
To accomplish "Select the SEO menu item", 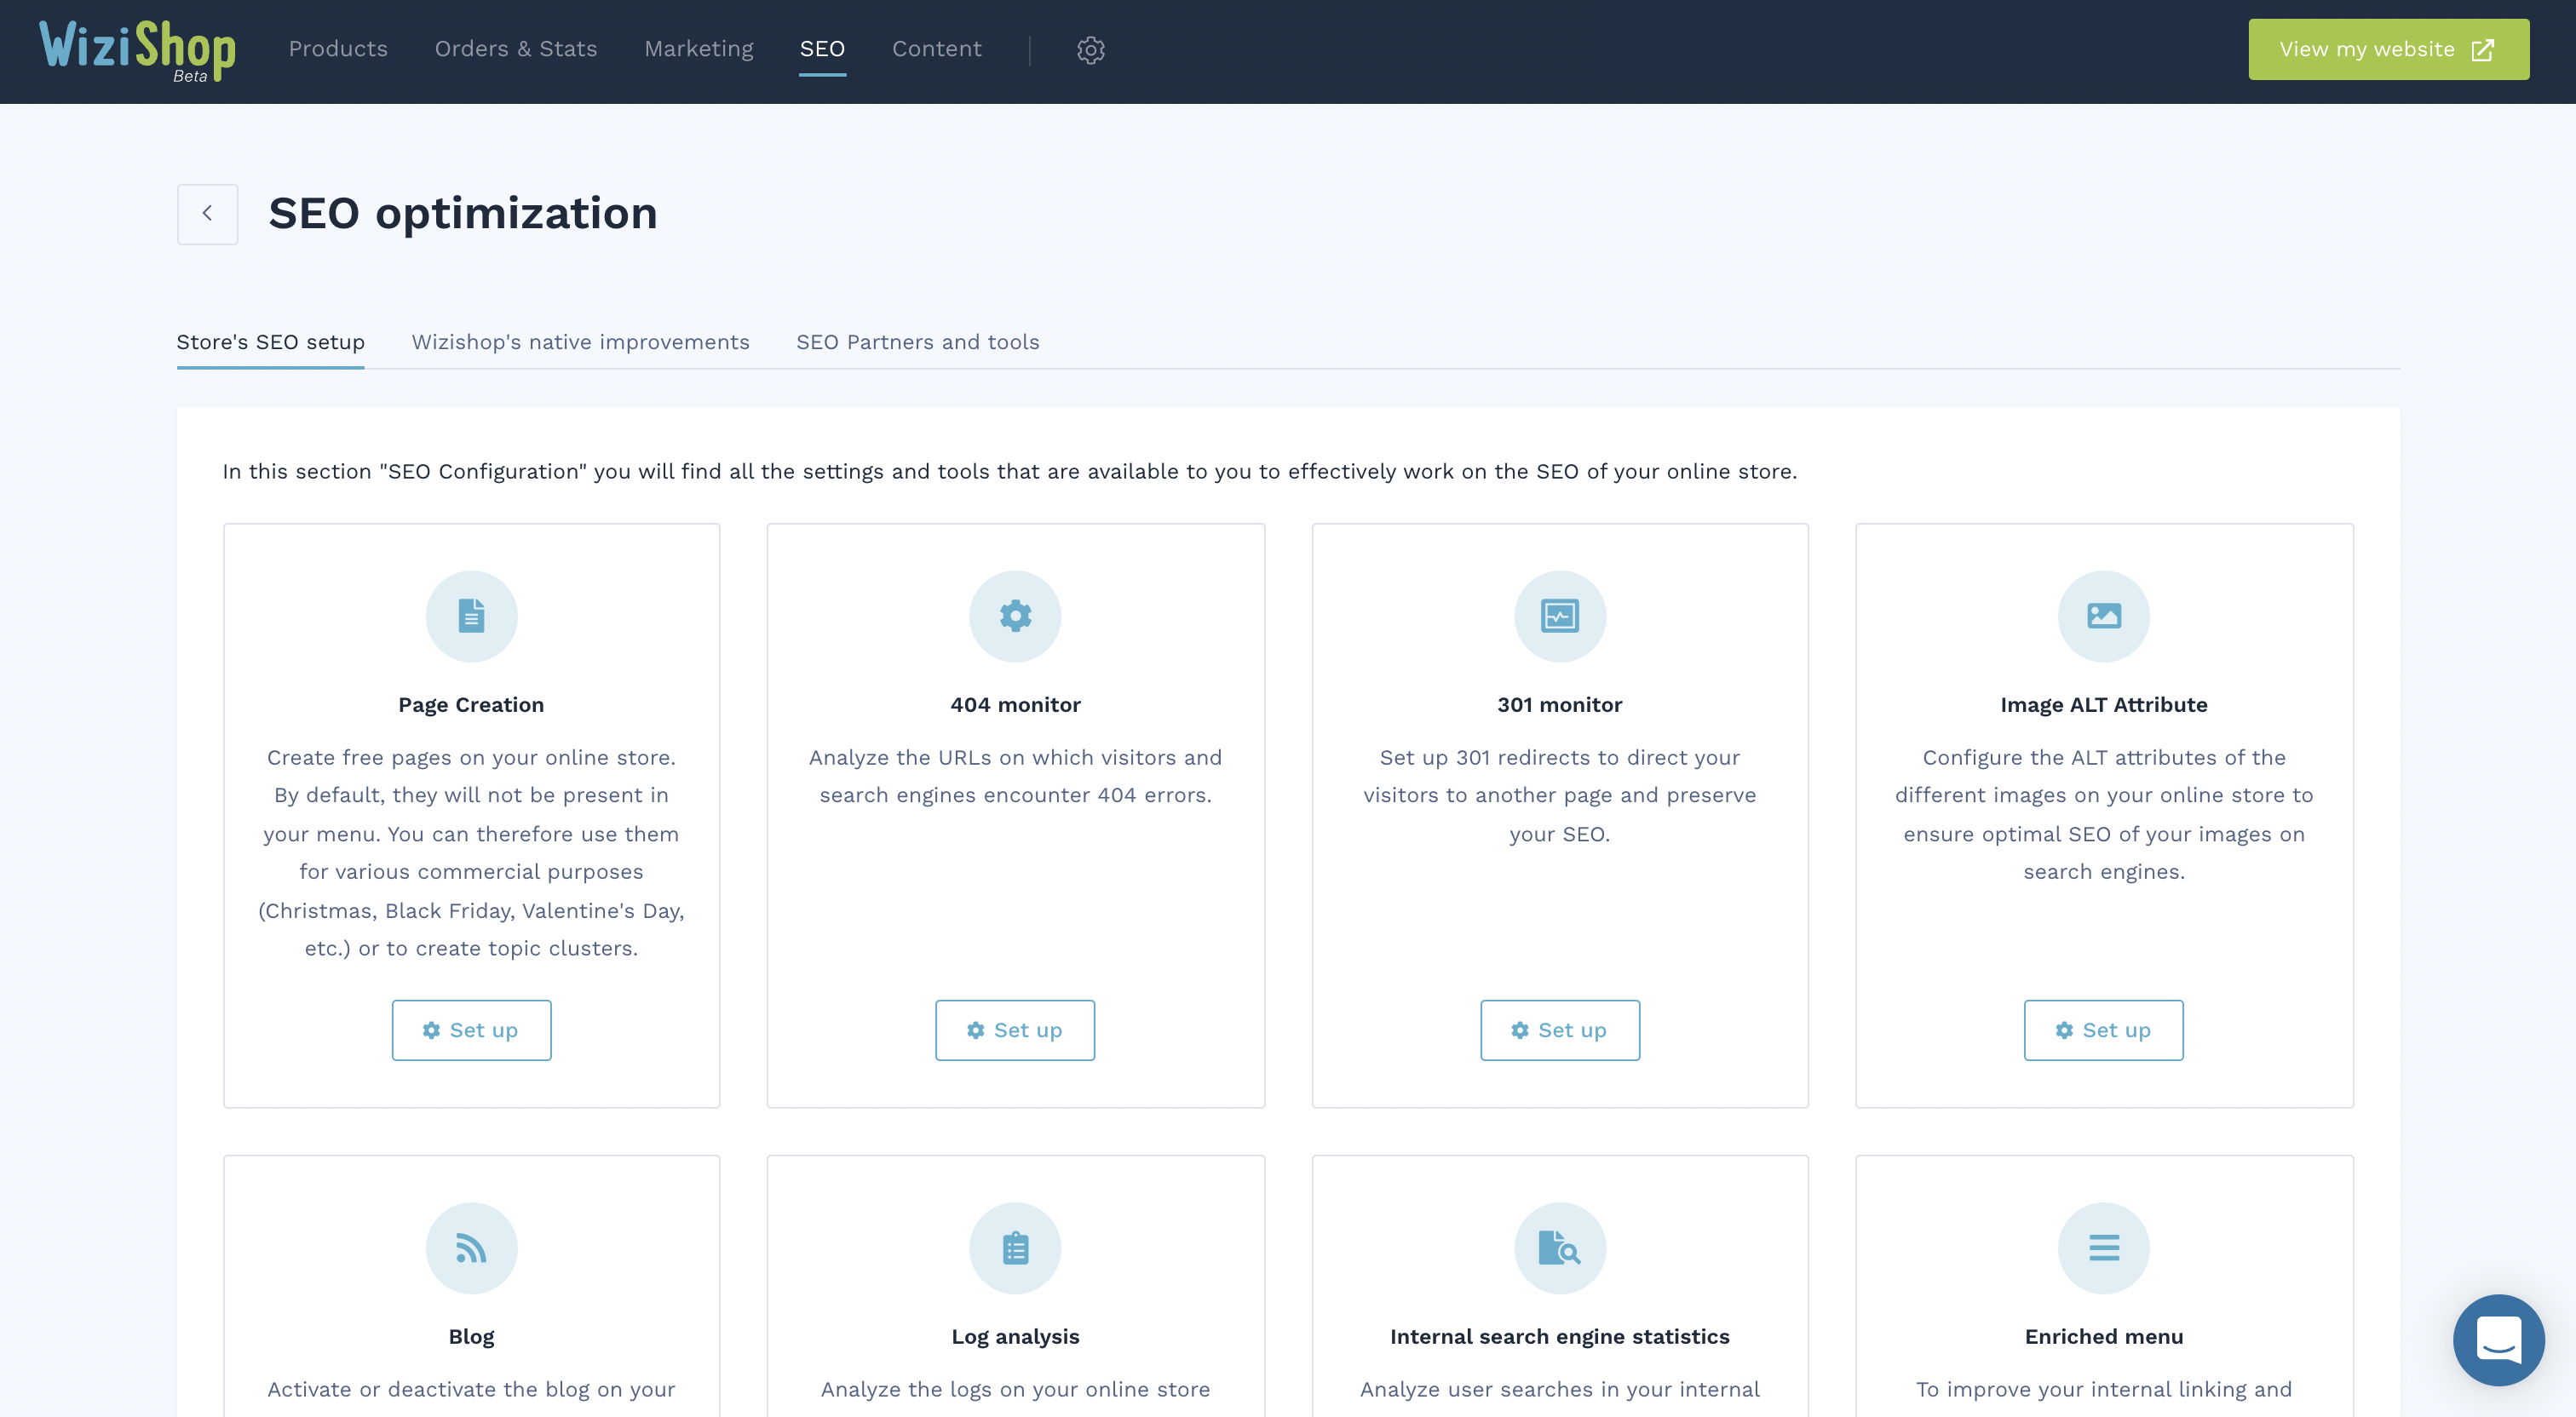I will [822, 49].
